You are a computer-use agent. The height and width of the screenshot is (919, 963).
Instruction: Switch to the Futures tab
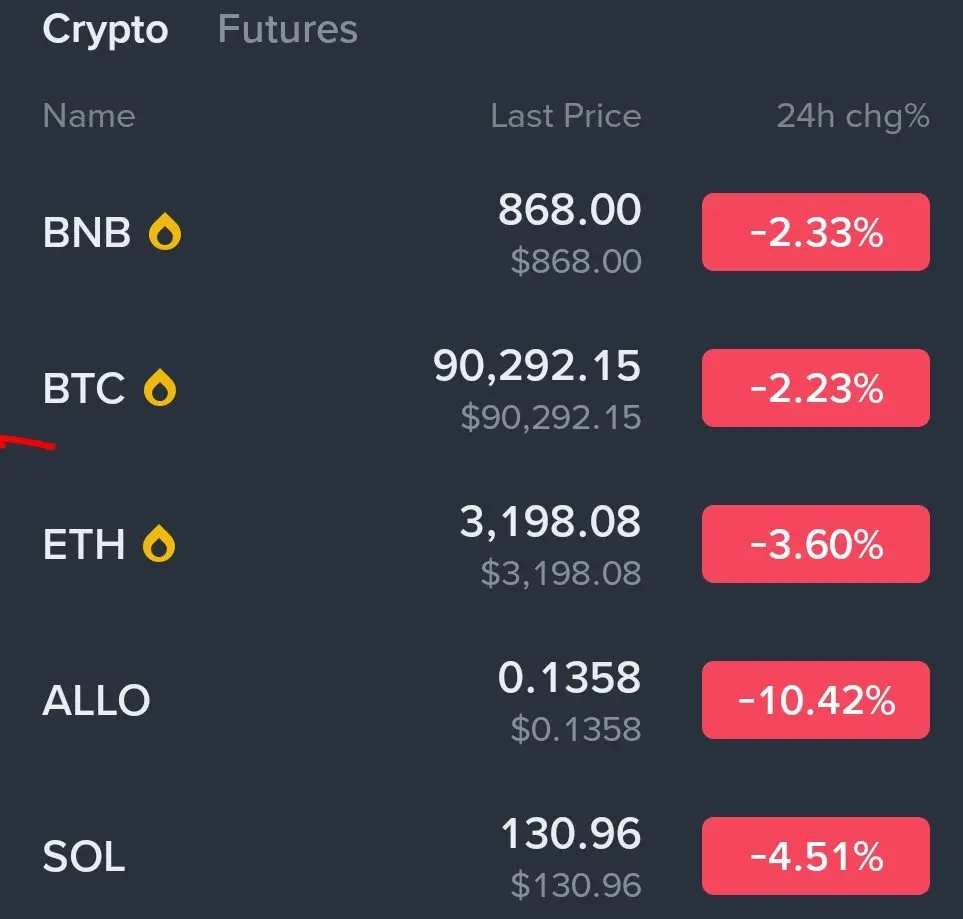click(x=287, y=30)
